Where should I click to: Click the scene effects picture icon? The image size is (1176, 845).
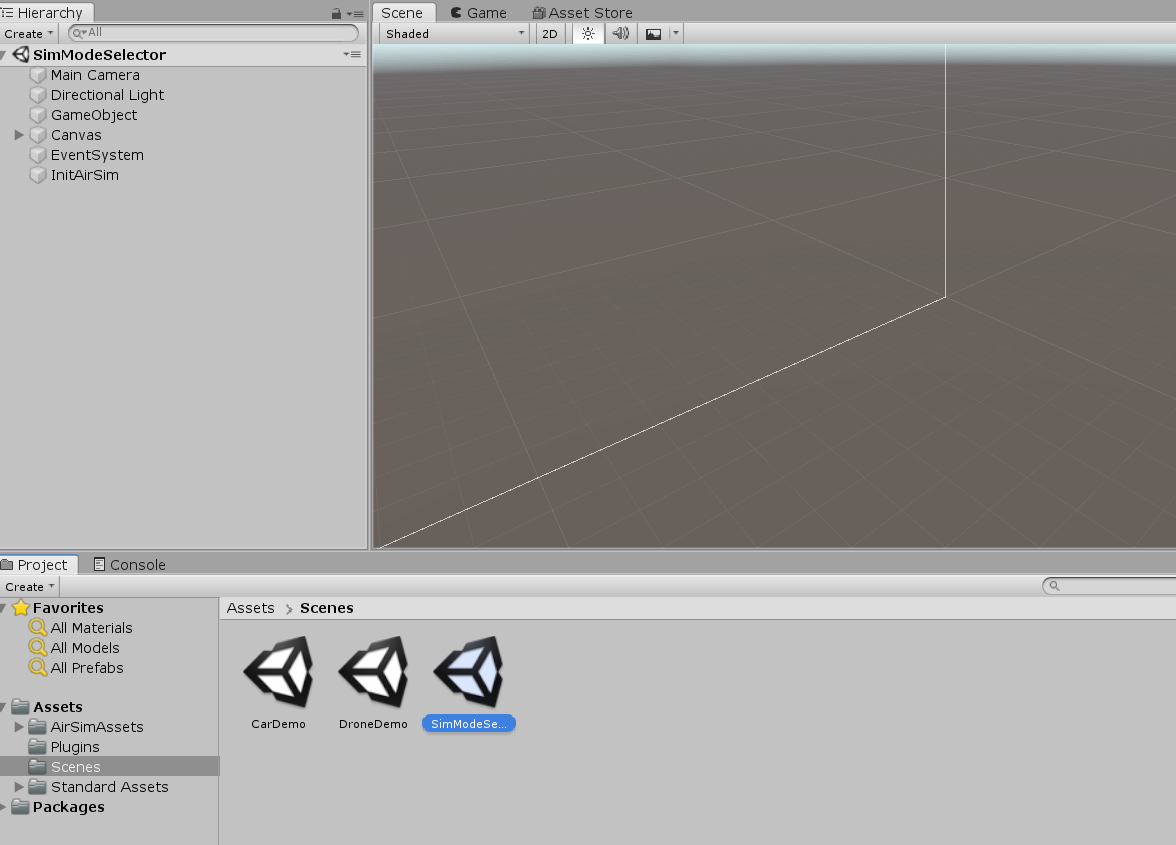pos(651,33)
